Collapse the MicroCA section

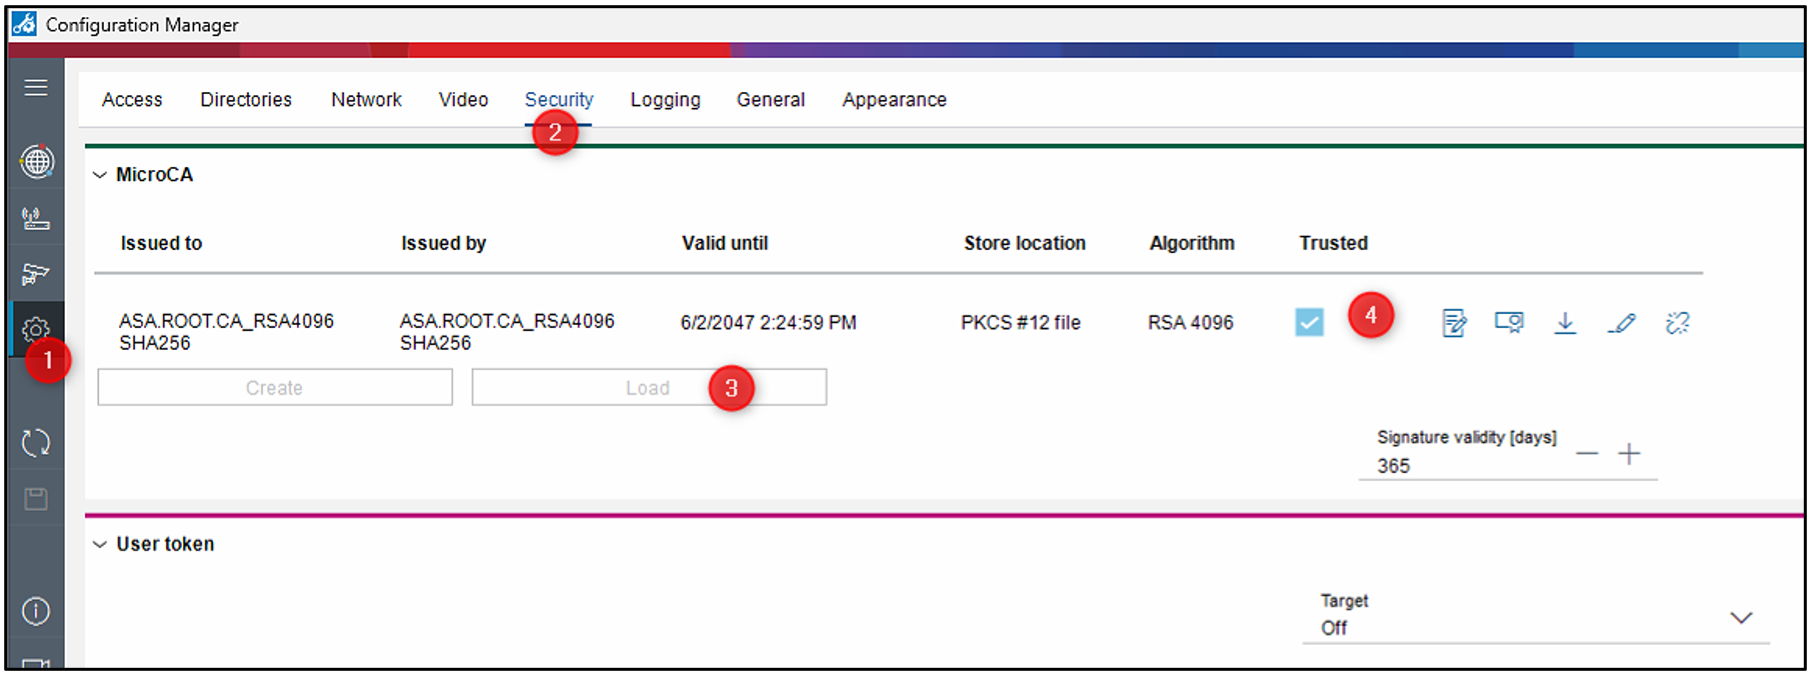click(100, 175)
